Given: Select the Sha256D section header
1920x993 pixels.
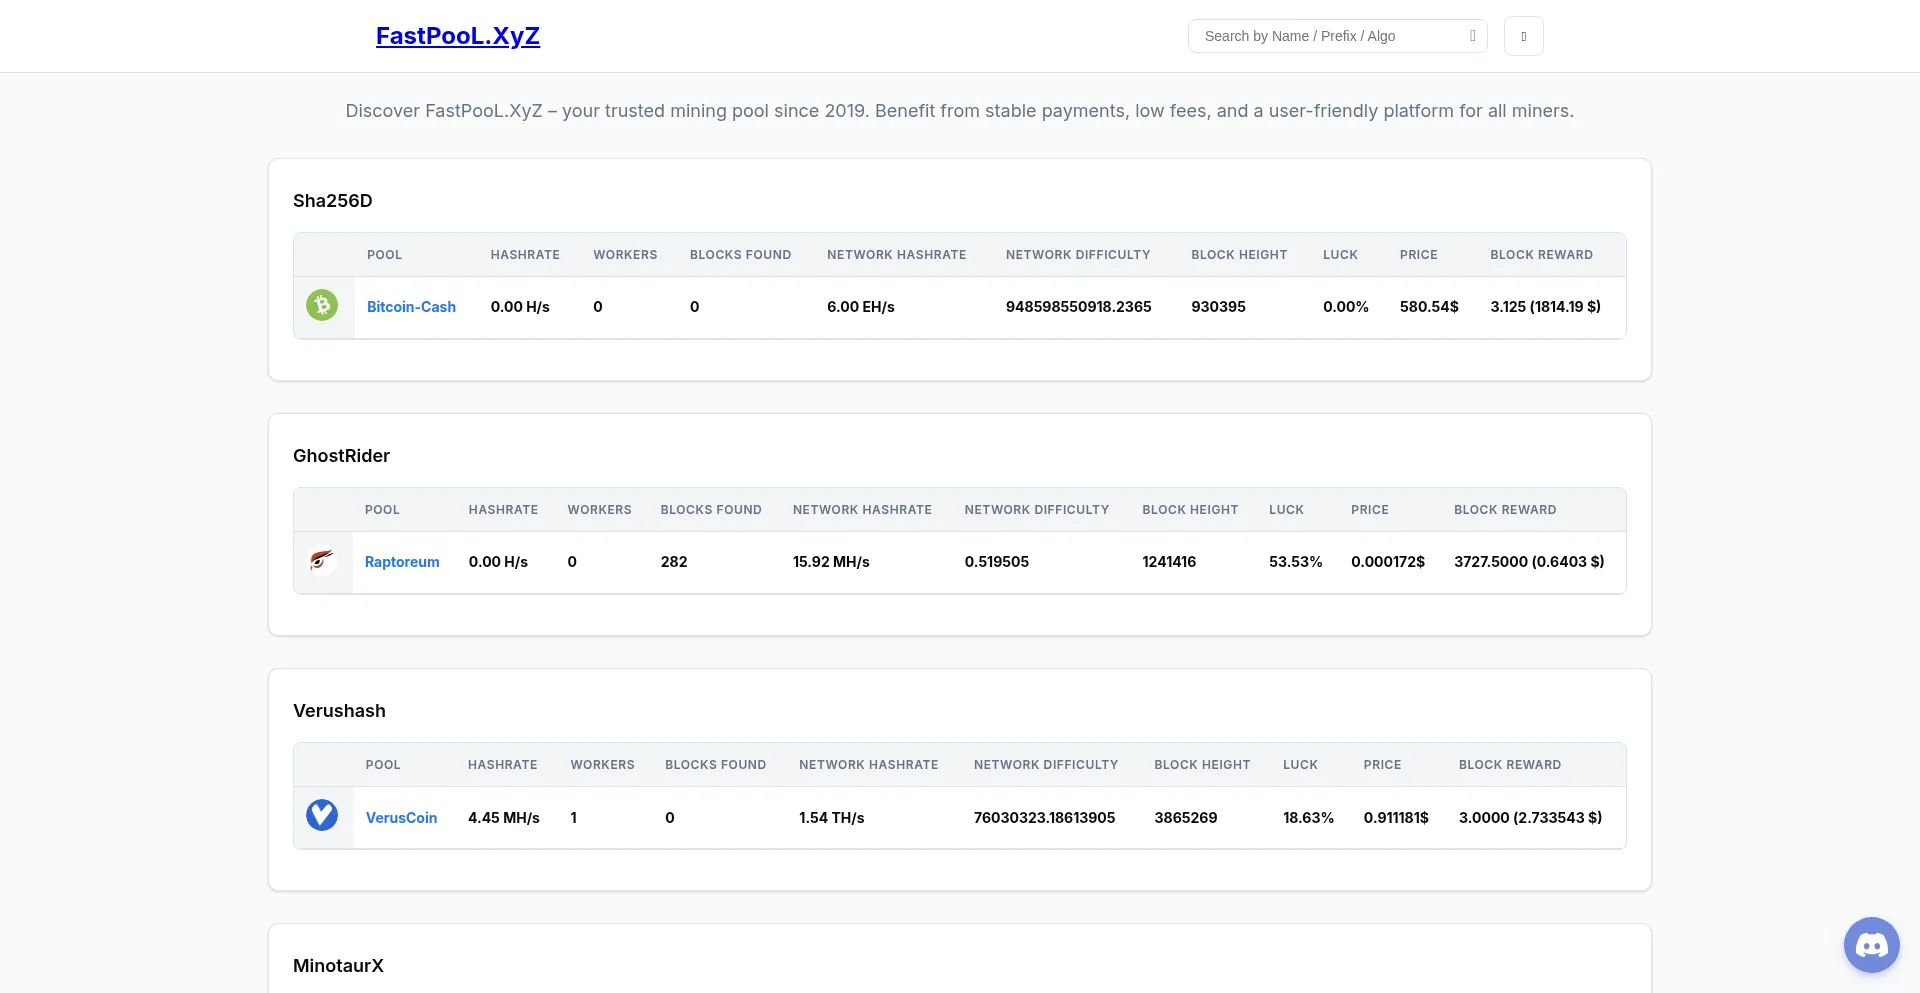Looking at the screenshot, I should click(x=332, y=201).
